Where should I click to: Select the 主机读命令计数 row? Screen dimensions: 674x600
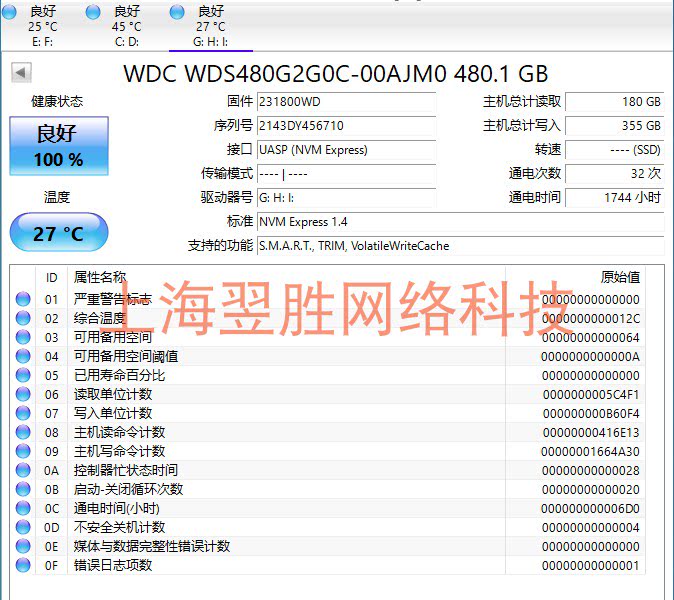(x=328, y=432)
